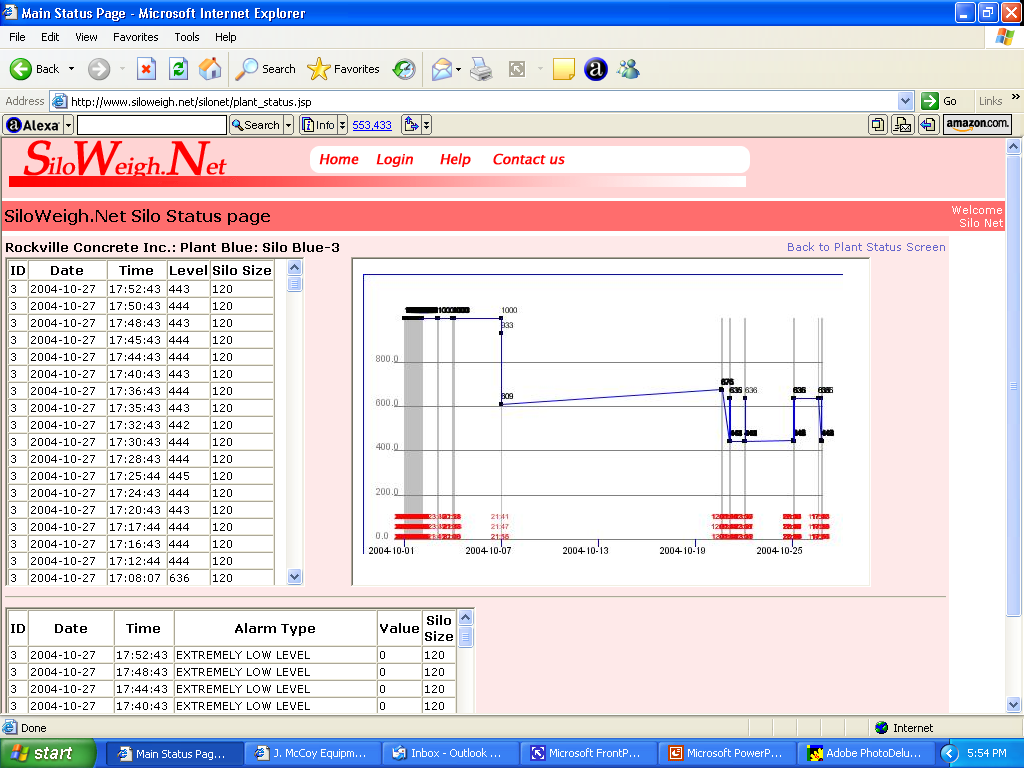The height and width of the screenshot is (768, 1024).
Task: Click the Alexa Info button
Action: (x=319, y=125)
